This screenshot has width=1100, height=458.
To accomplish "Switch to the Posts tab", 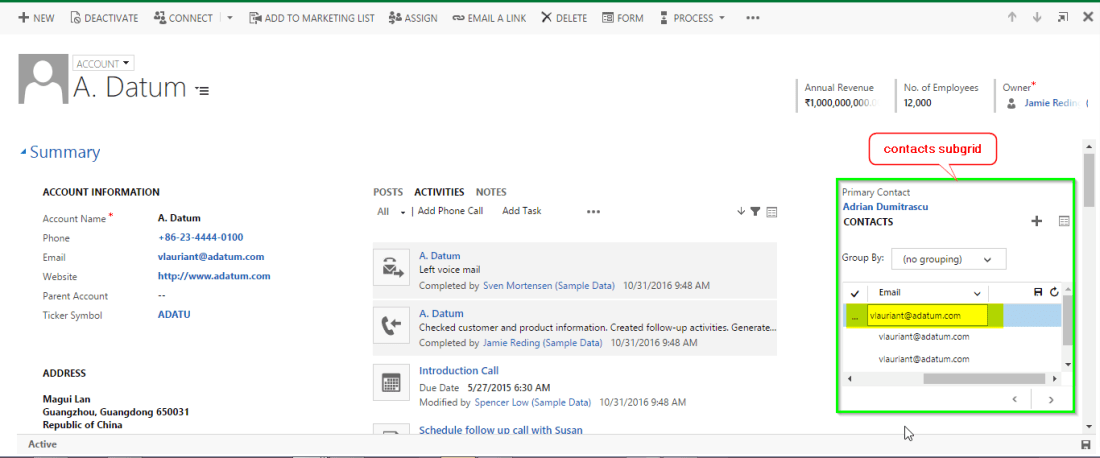I will [x=388, y=192].
